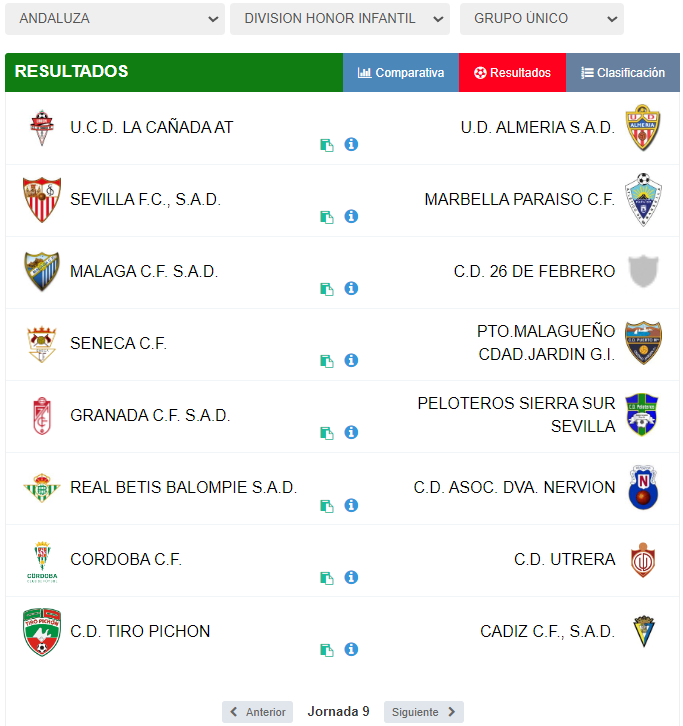Open the match report icon for Cordoba C.F.
Image resolution: width=683 pixels, height=726 pixels.
326,578
